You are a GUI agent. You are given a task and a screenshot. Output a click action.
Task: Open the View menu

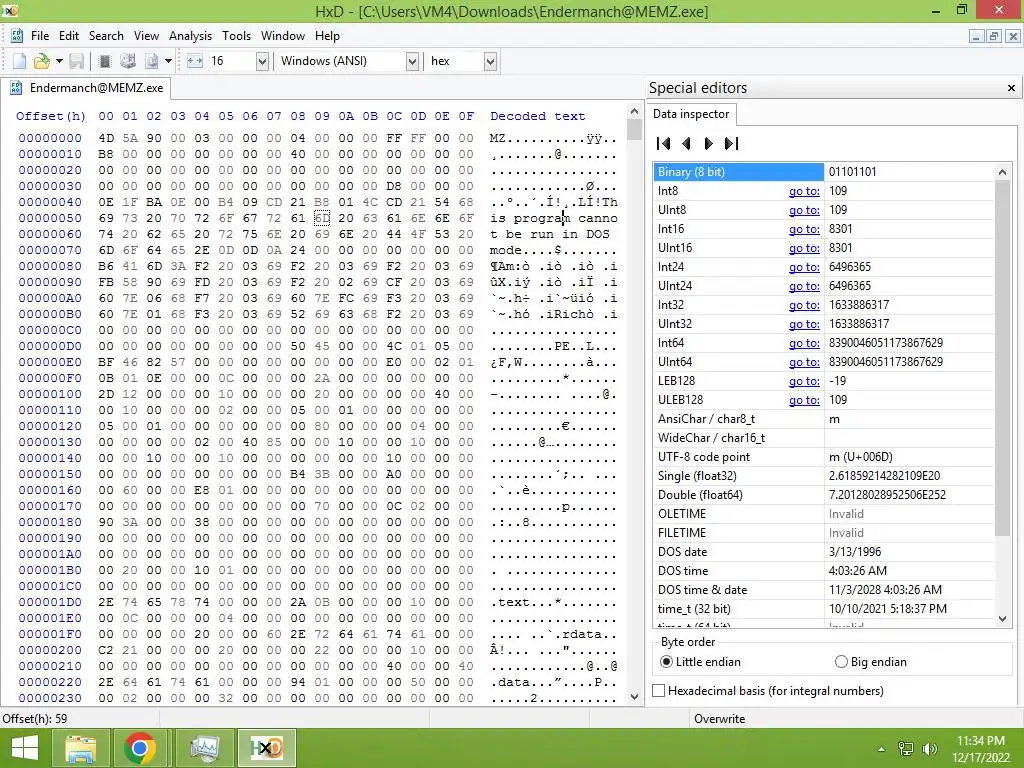146,36
